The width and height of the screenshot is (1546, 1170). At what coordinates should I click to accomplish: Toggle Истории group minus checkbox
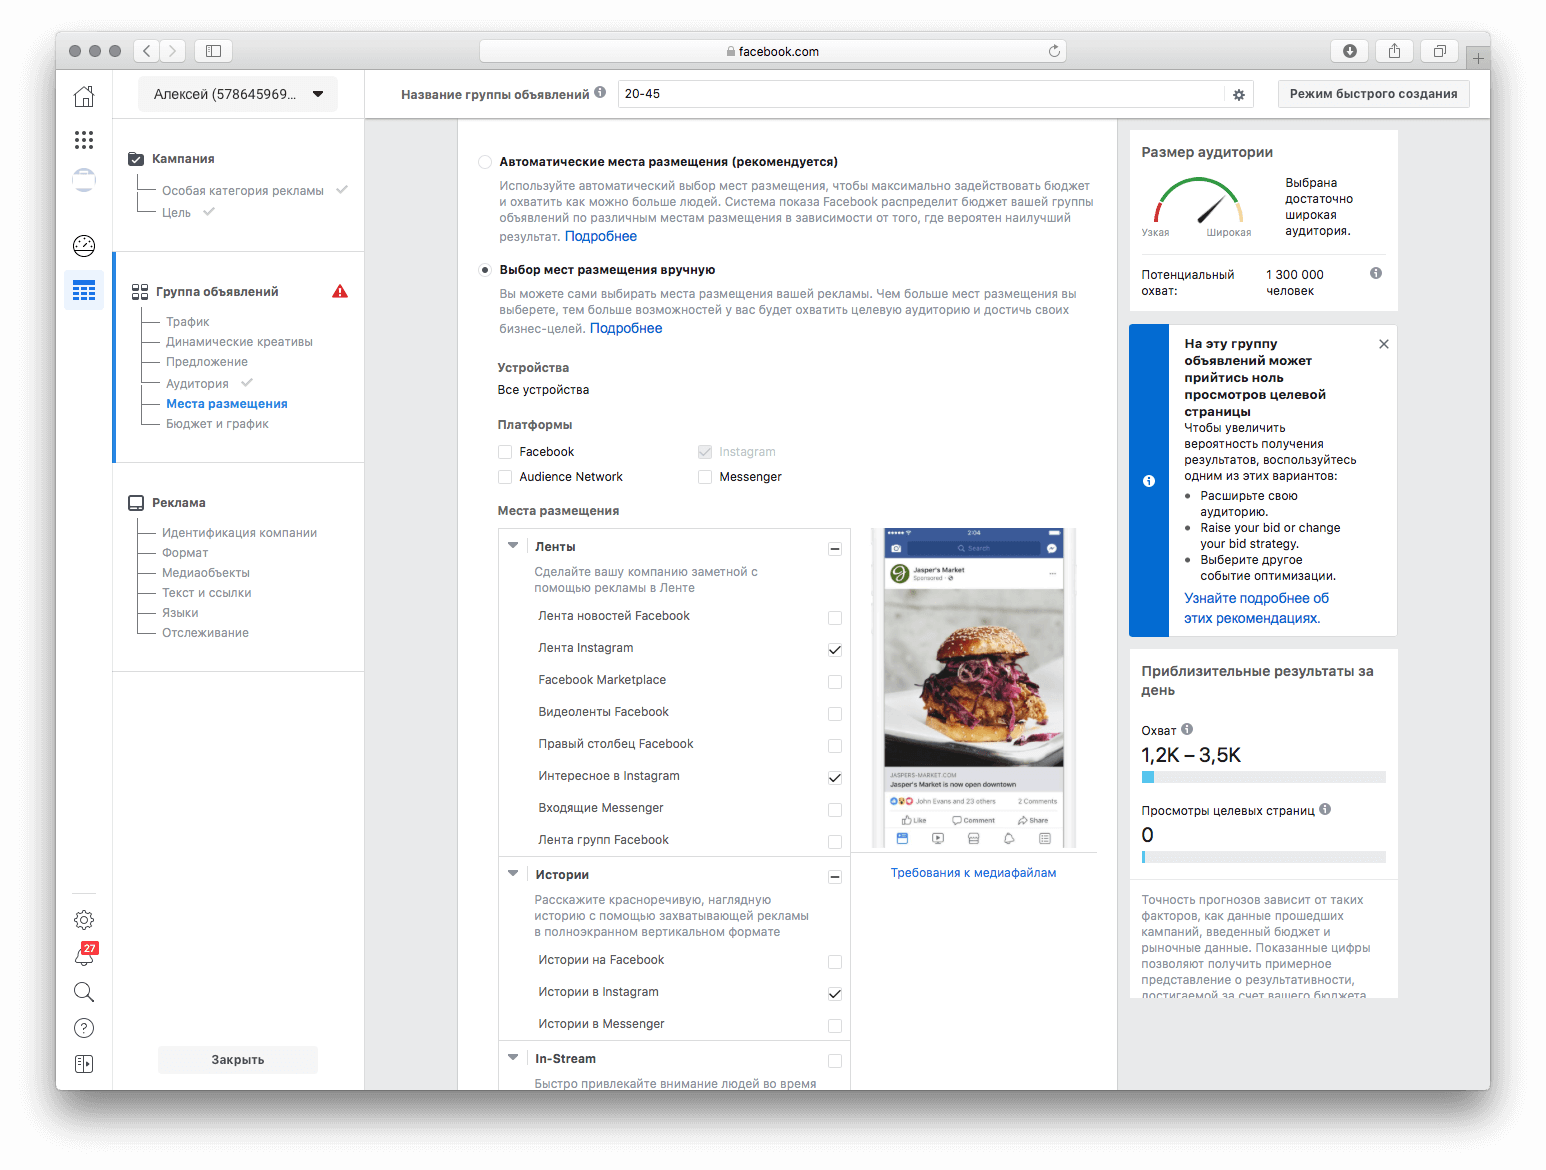[x=835, y=877]
